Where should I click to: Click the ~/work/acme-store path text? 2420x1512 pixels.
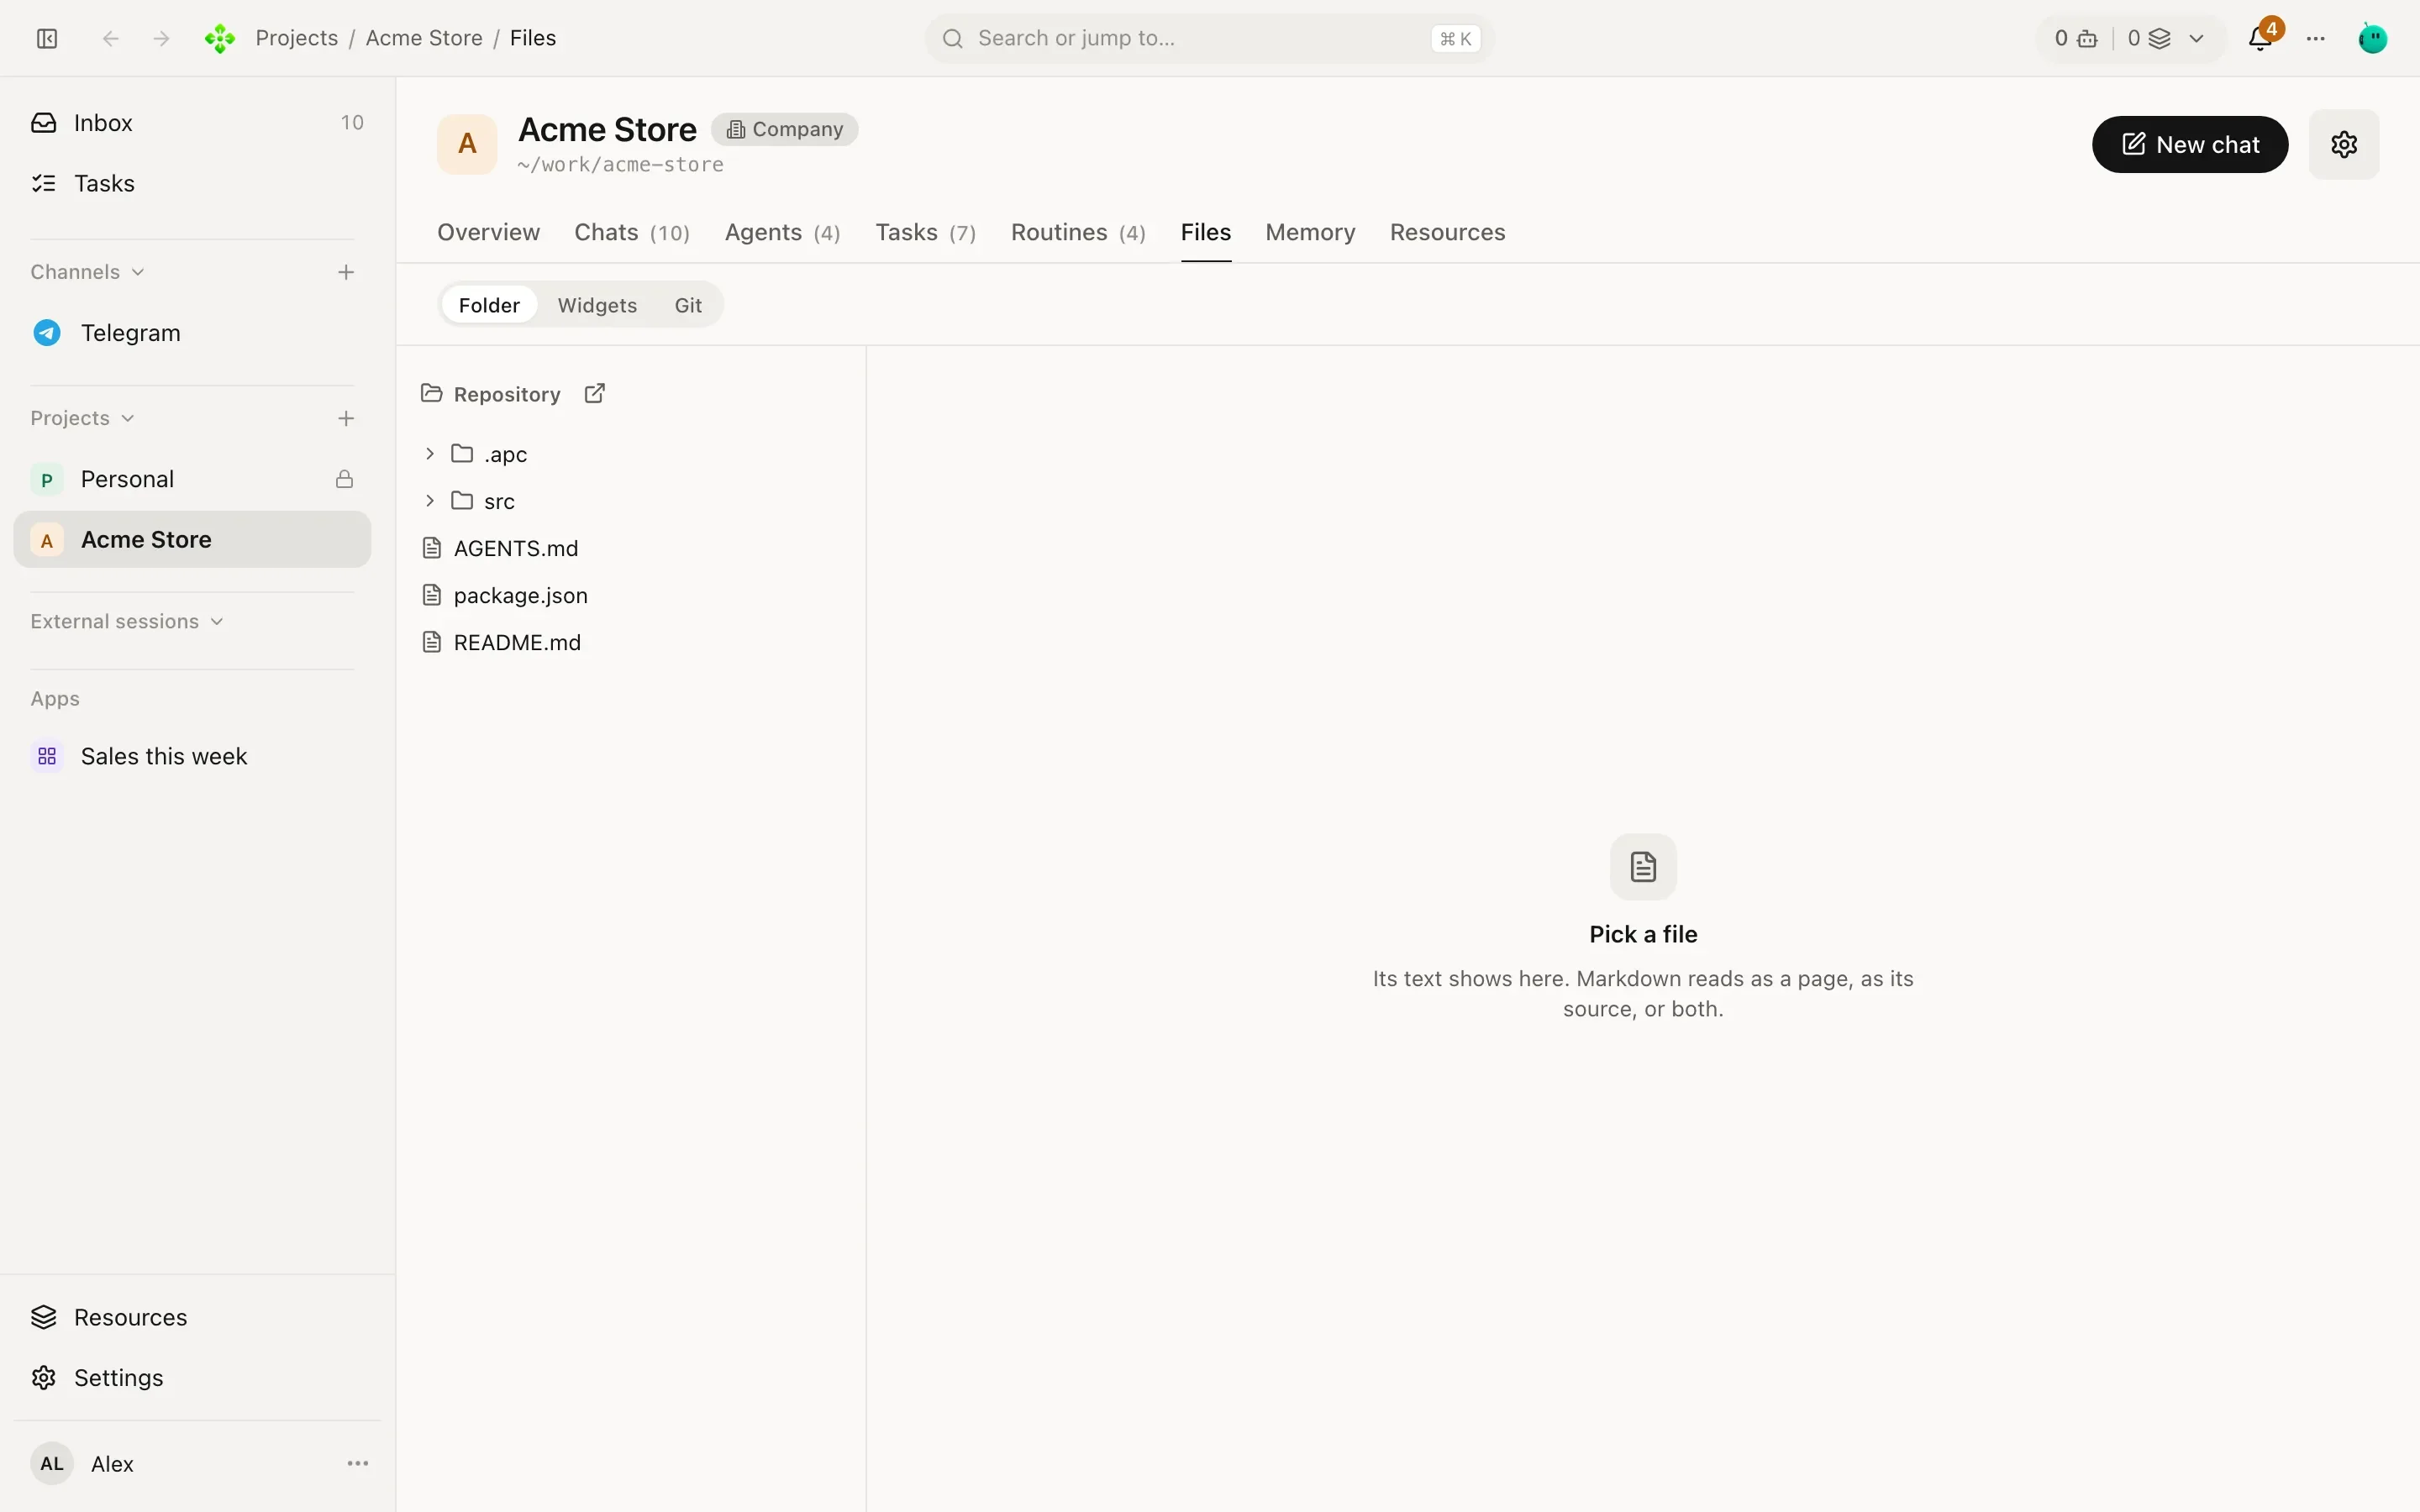(620, 165)
